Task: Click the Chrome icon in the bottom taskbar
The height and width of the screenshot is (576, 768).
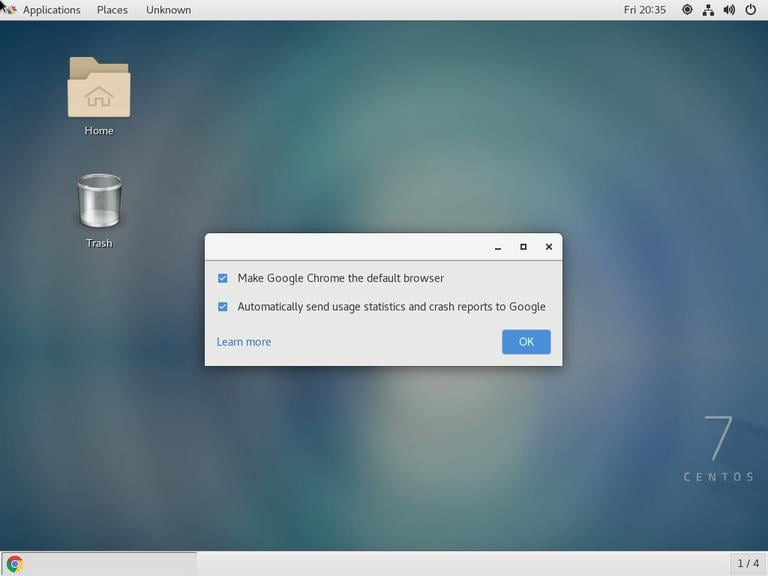Action: 15,564
